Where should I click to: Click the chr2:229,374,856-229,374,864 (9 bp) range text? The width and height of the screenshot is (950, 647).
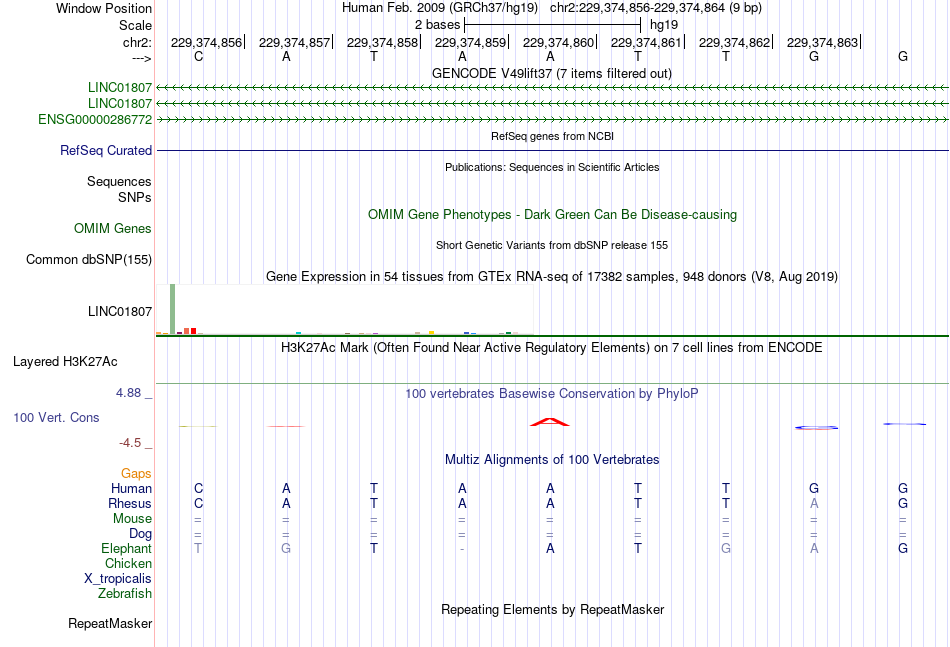pos(656,8)
